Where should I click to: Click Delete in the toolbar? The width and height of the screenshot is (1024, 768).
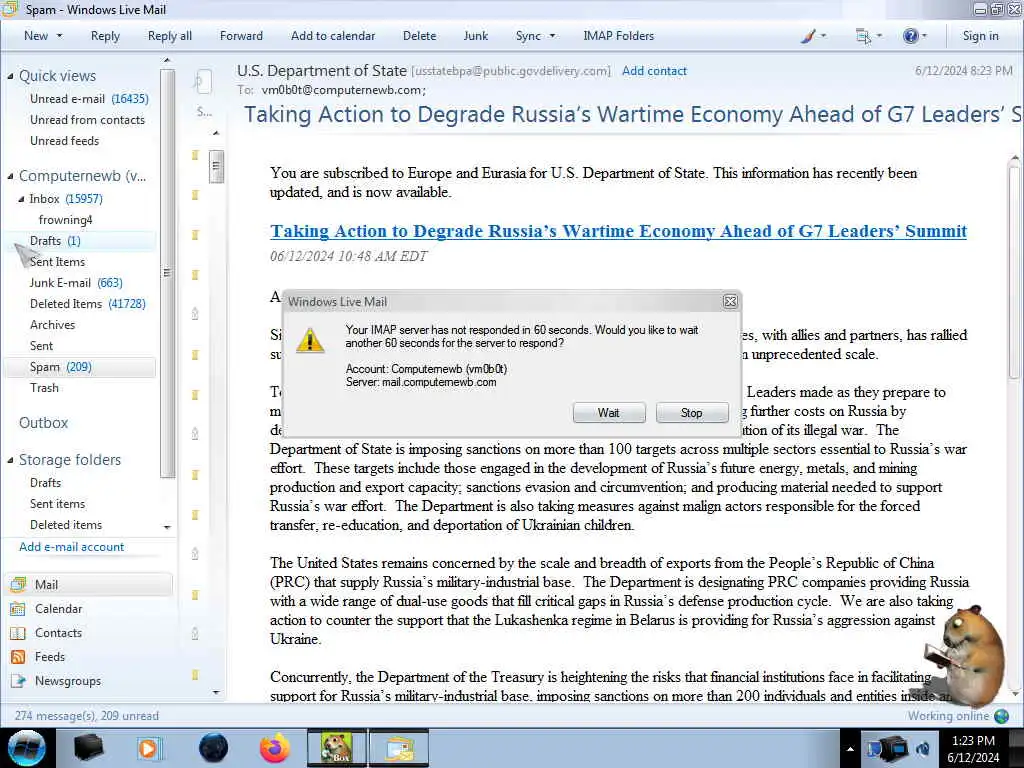419,36
